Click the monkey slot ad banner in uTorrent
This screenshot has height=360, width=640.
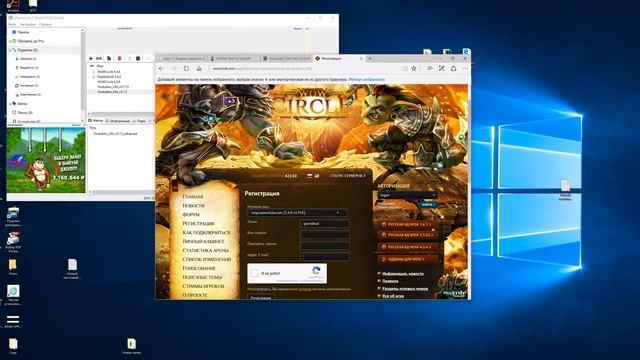click(46, 160)
